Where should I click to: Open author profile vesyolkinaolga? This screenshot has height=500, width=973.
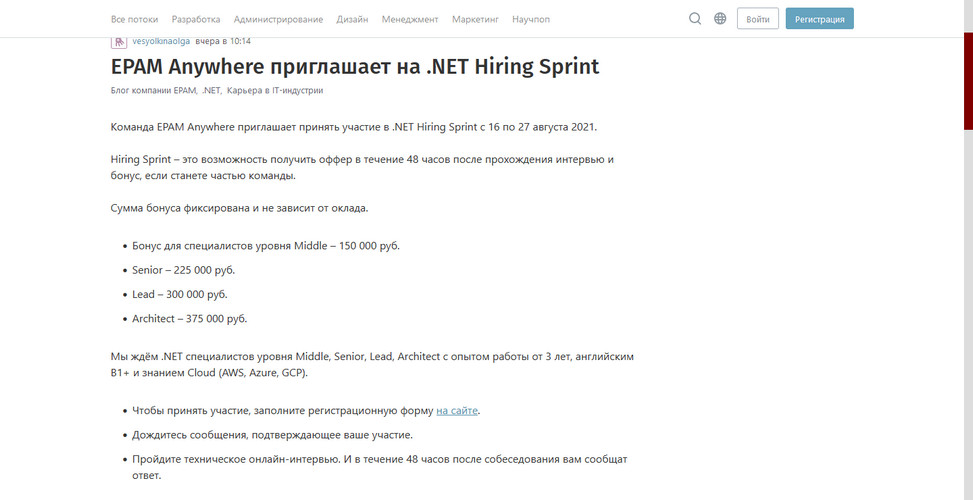[x=161, y=42]
